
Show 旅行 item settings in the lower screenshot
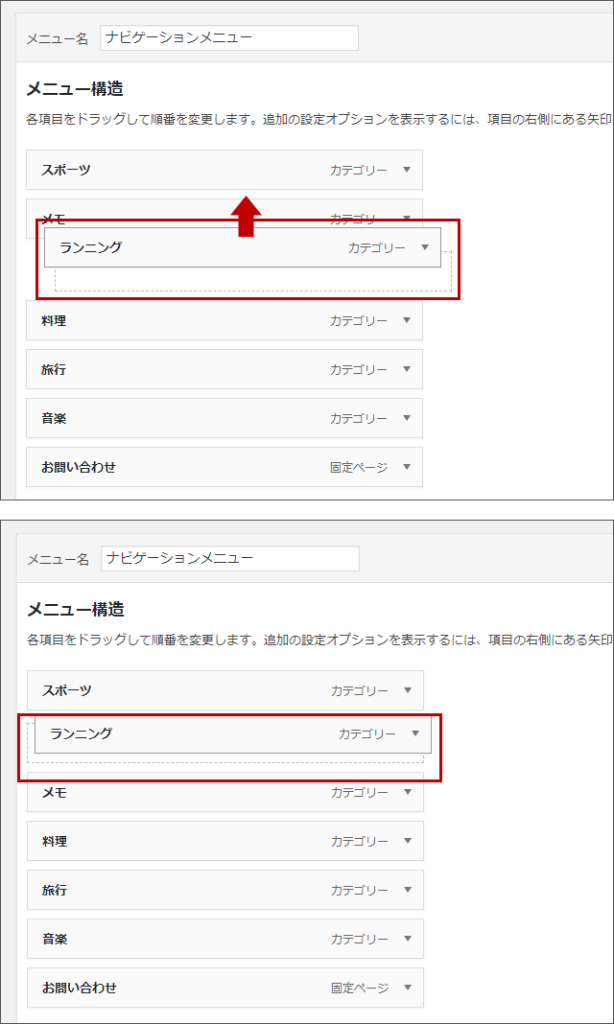pyautogui.click(x=407, y=890)
